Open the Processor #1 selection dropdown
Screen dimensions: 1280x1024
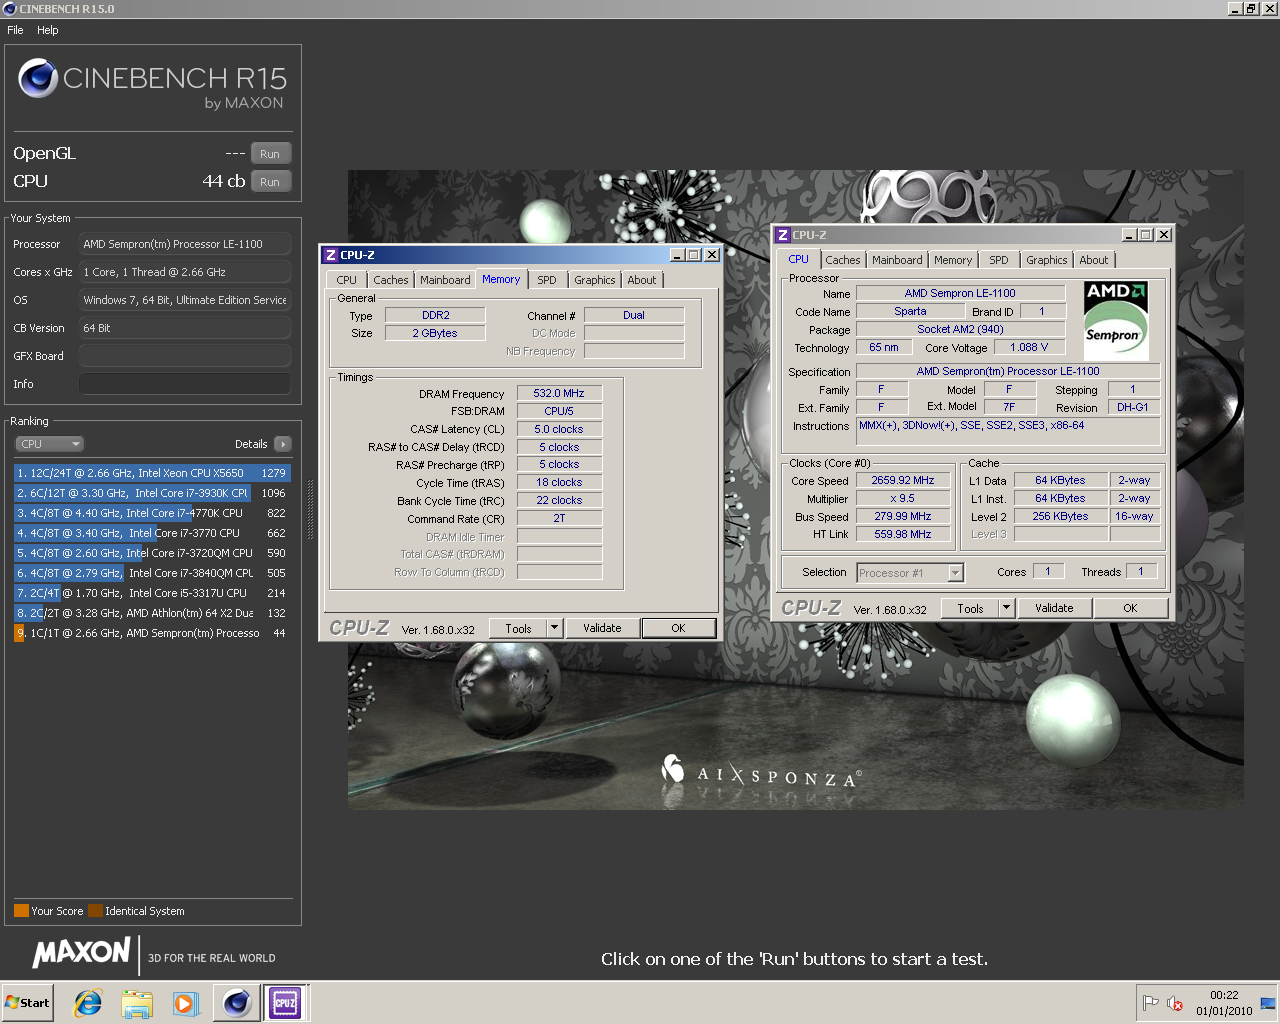click(910, 573)
